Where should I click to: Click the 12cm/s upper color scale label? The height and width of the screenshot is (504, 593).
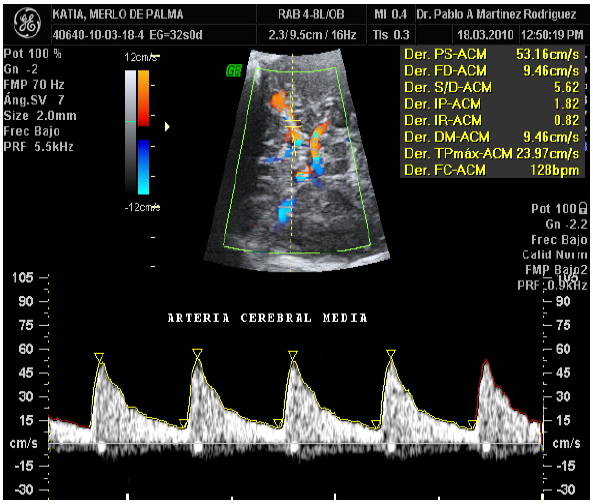click(x=141, y=57)
